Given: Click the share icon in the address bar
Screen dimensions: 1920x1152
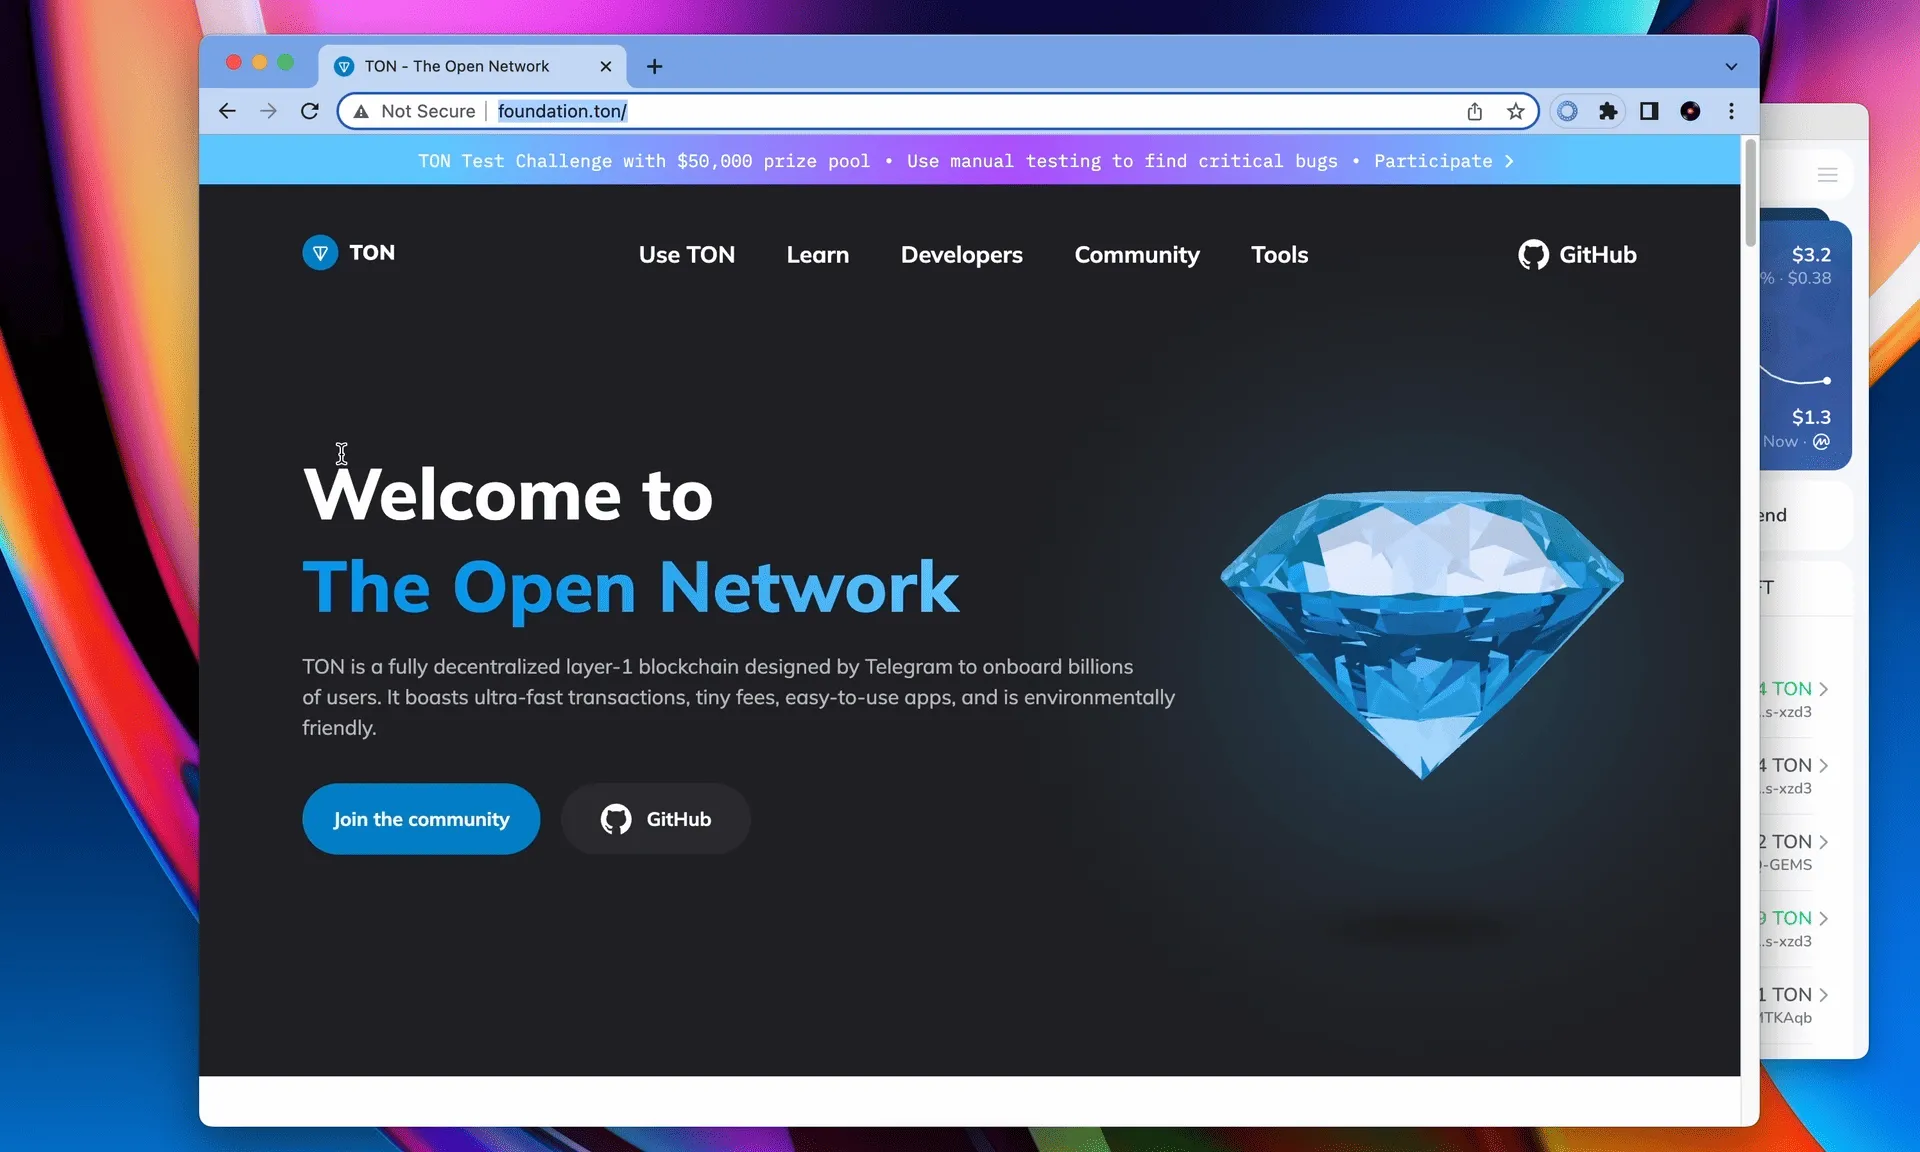Looking at the screenshot, I should tap(1474, 111).
